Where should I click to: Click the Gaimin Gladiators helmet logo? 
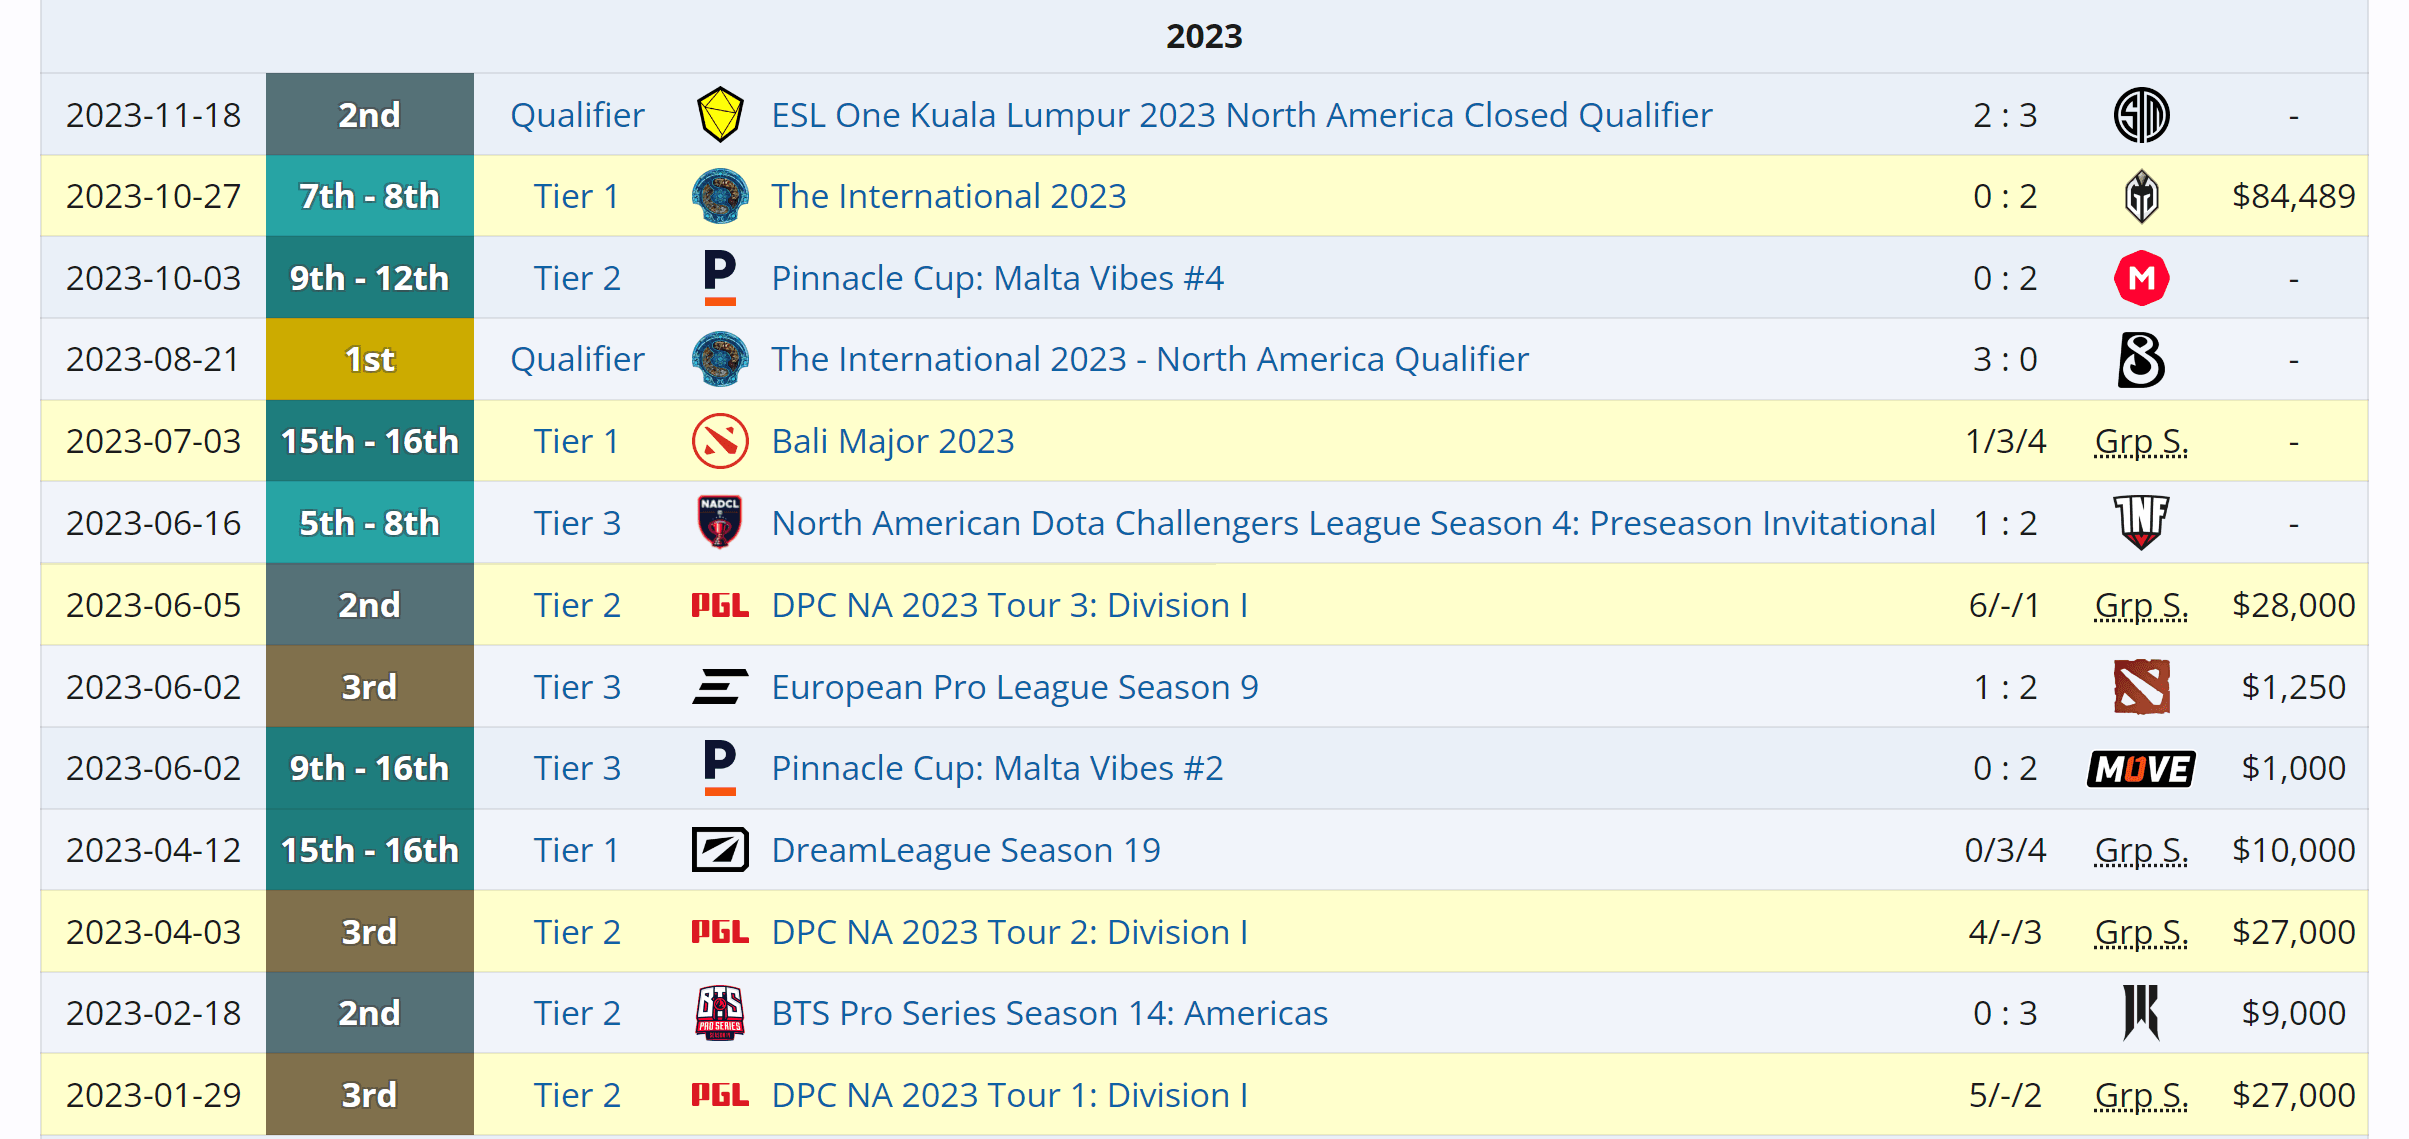click(2141, 196)
